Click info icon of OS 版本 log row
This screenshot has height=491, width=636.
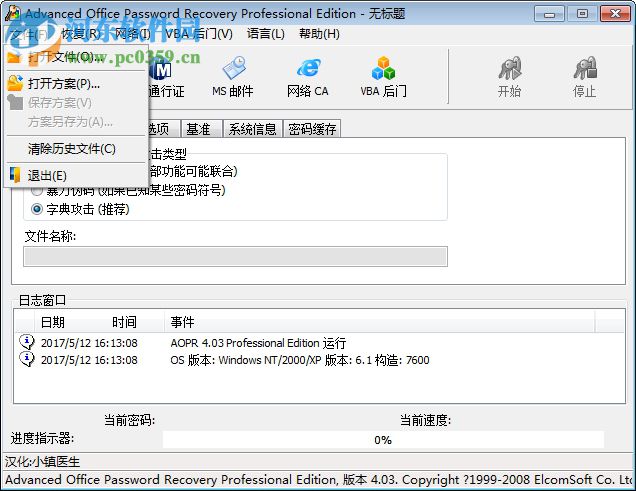pyautogui.click(x=27, y=359)
